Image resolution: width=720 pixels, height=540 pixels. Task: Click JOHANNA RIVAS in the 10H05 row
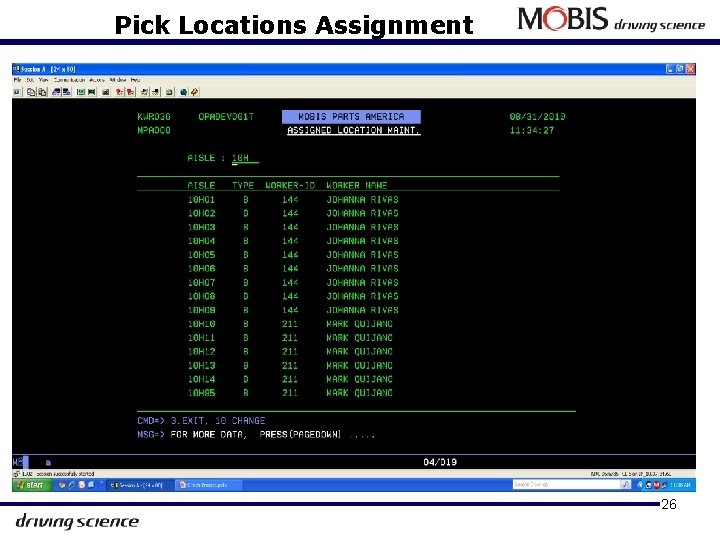pyautogui.click(x=362, y=255)
